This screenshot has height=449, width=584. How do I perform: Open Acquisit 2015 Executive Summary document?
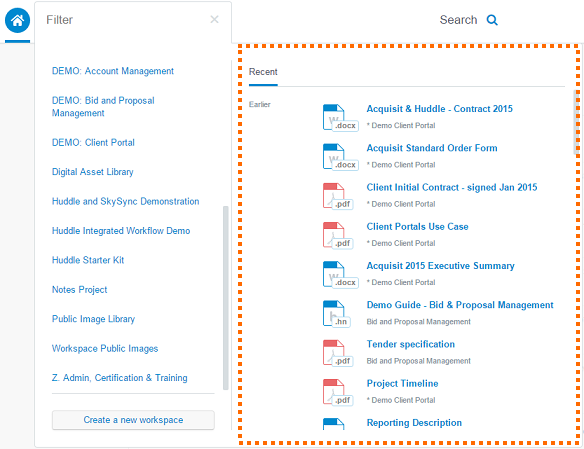(441, 266)
